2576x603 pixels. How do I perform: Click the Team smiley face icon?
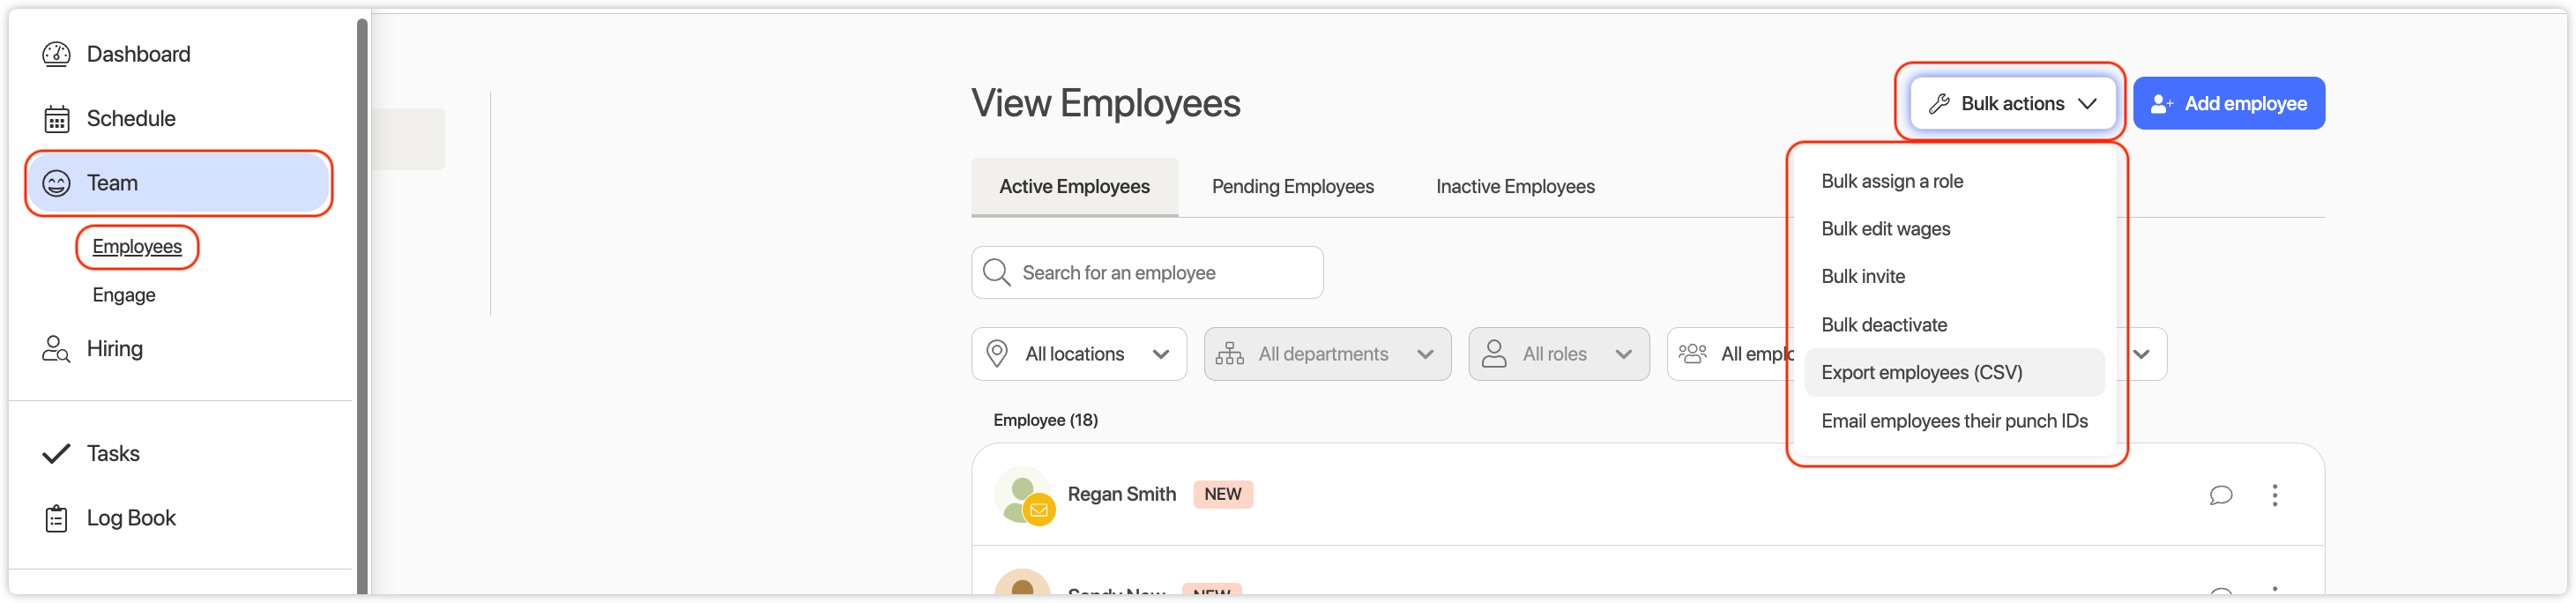pos(56,183)
